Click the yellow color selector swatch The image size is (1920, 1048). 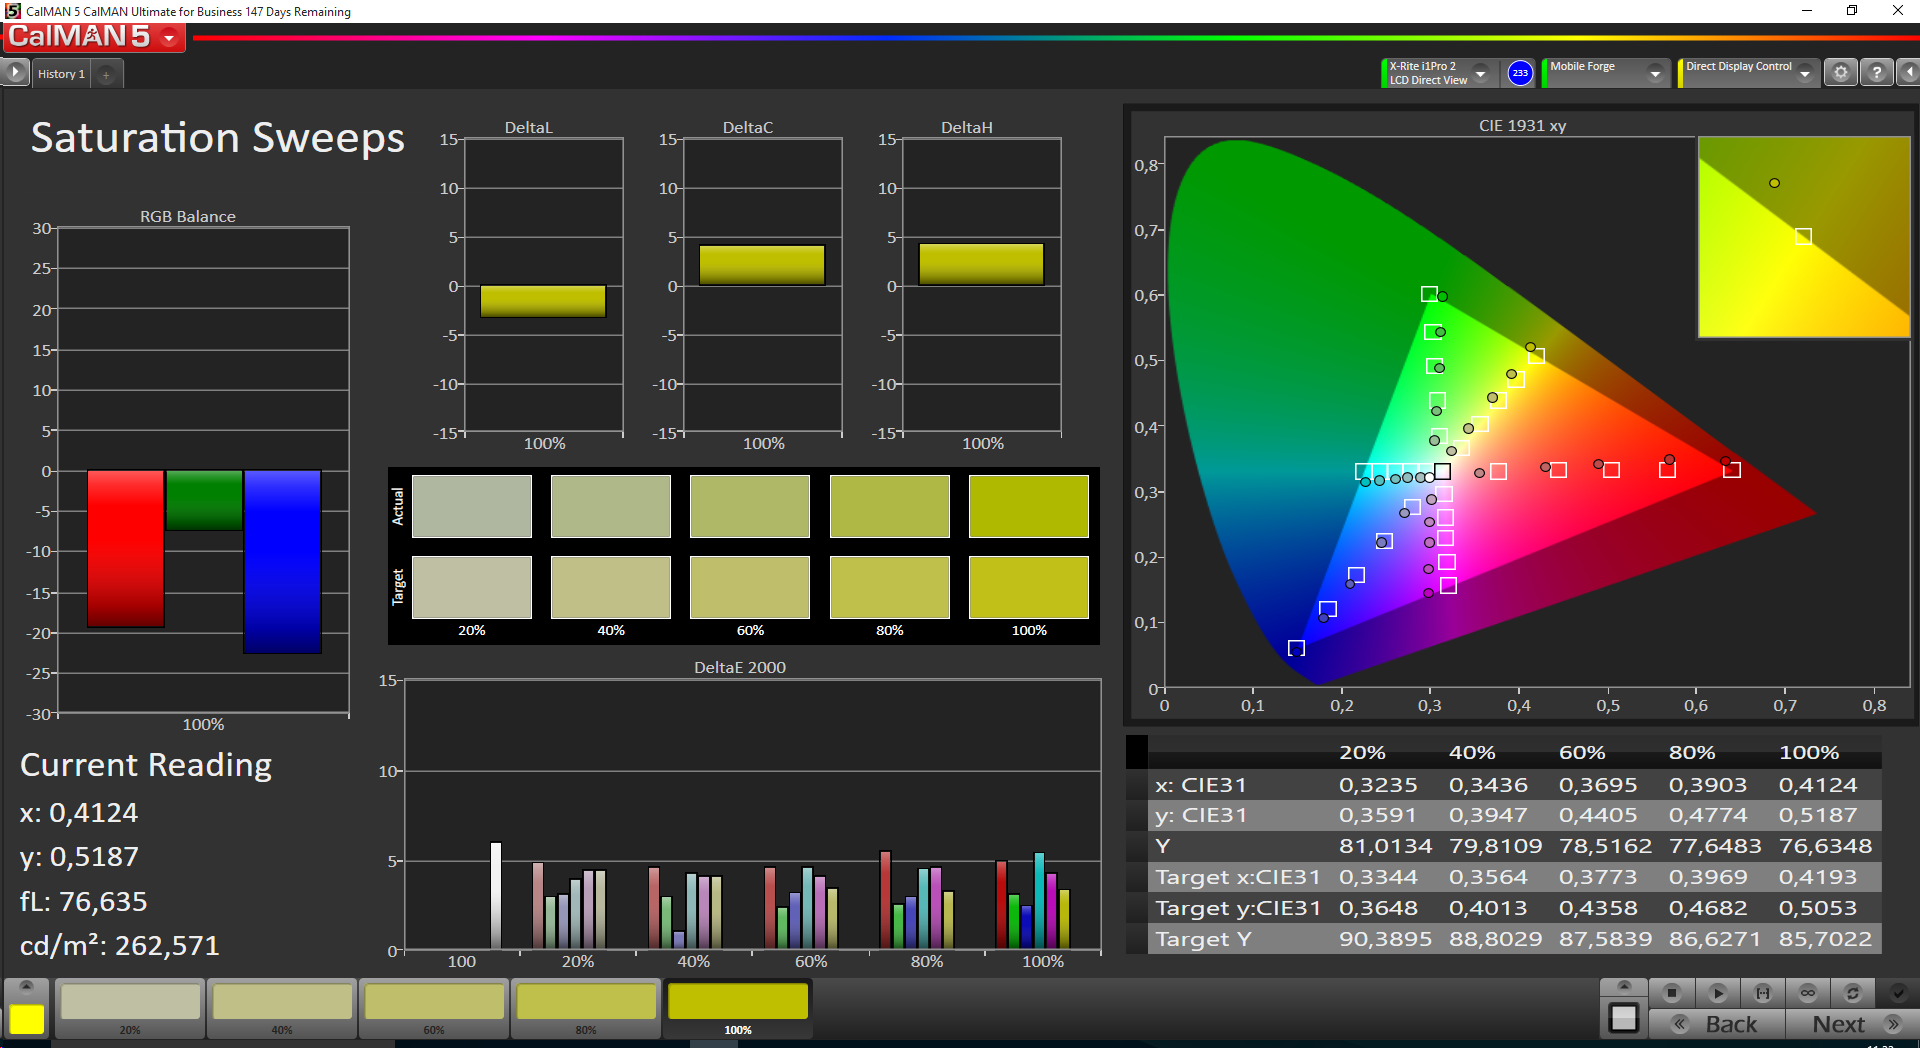(27, 1019)
